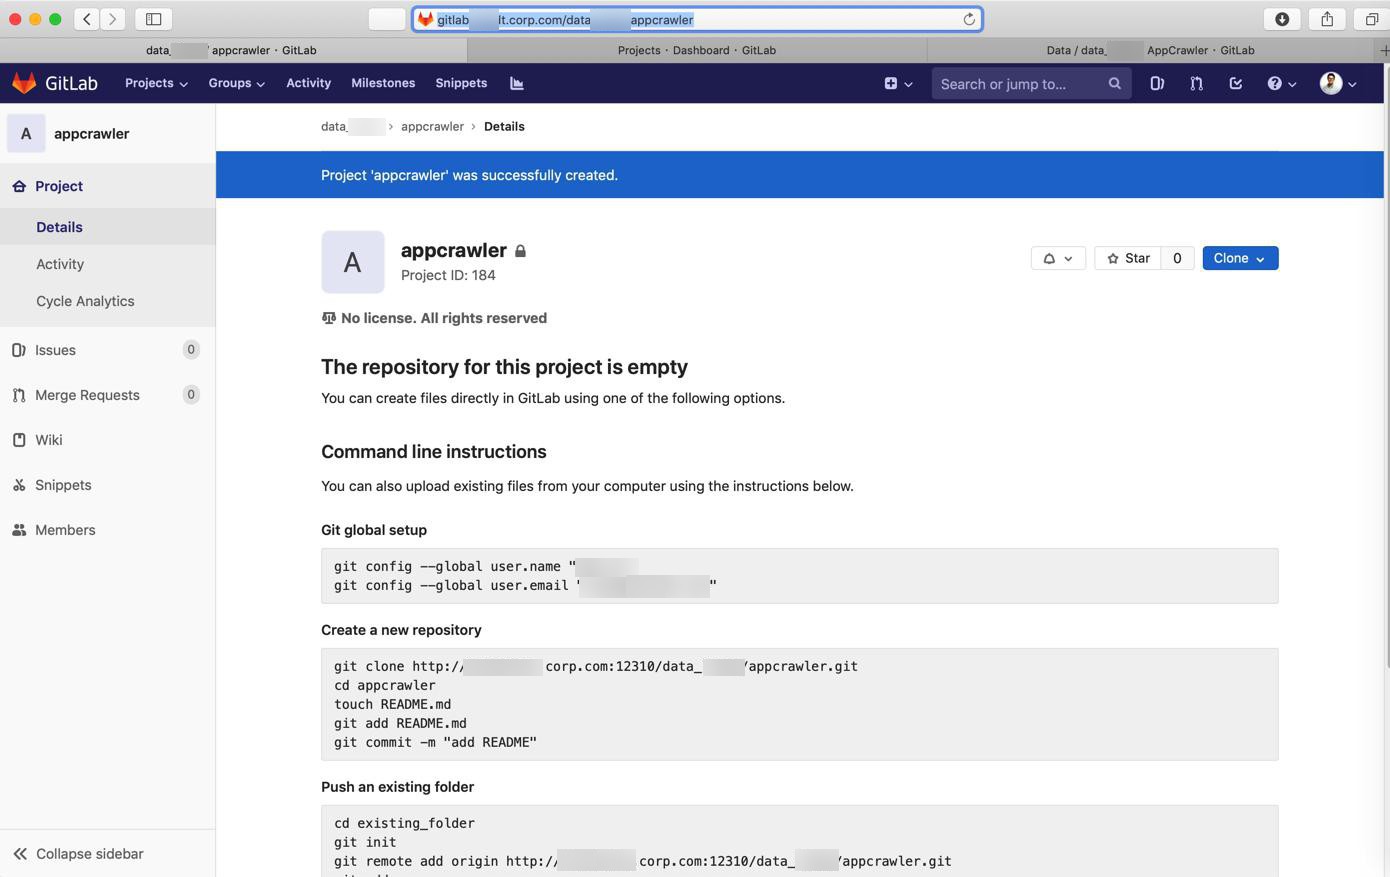
Task: Toggle the Safari sidebar button
Action: click(x=154, y=19)
